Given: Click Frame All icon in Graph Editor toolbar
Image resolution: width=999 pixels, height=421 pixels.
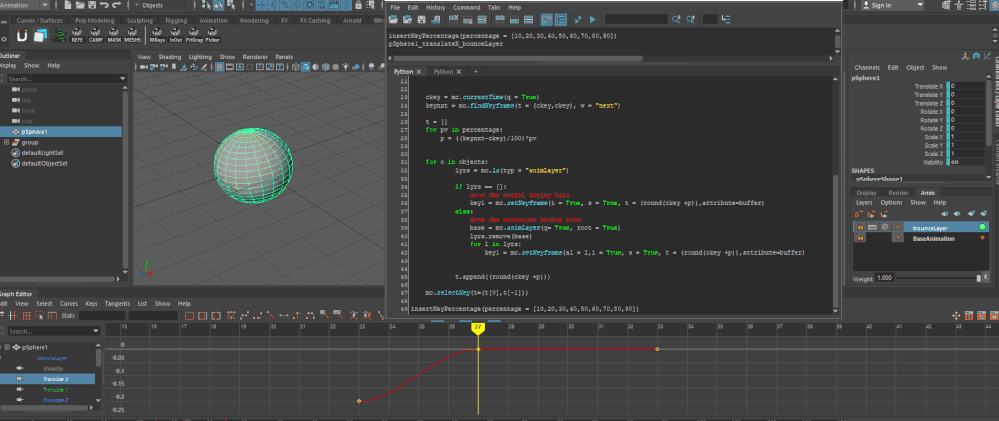Looking at the screenshot, I should click(x=189, y=315).
